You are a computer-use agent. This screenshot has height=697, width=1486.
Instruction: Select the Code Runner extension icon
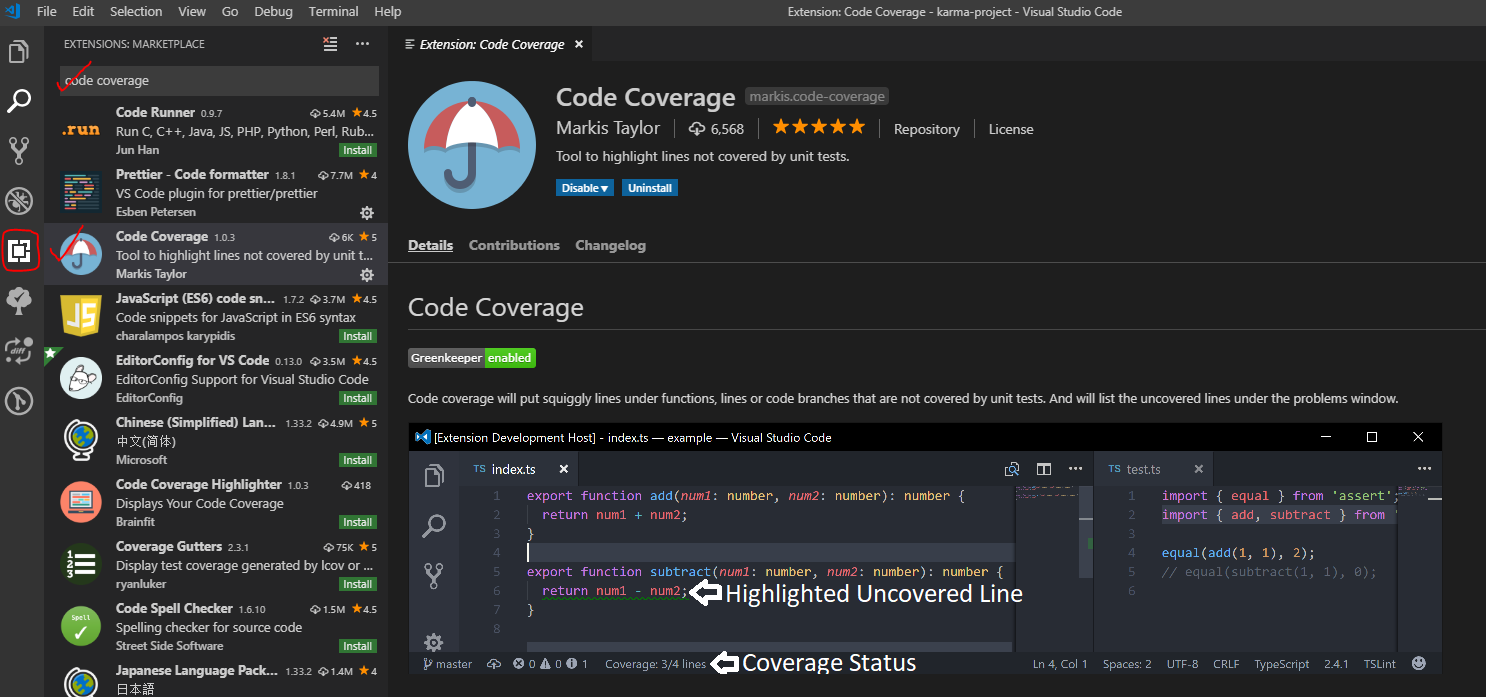[x=81, y=130]
